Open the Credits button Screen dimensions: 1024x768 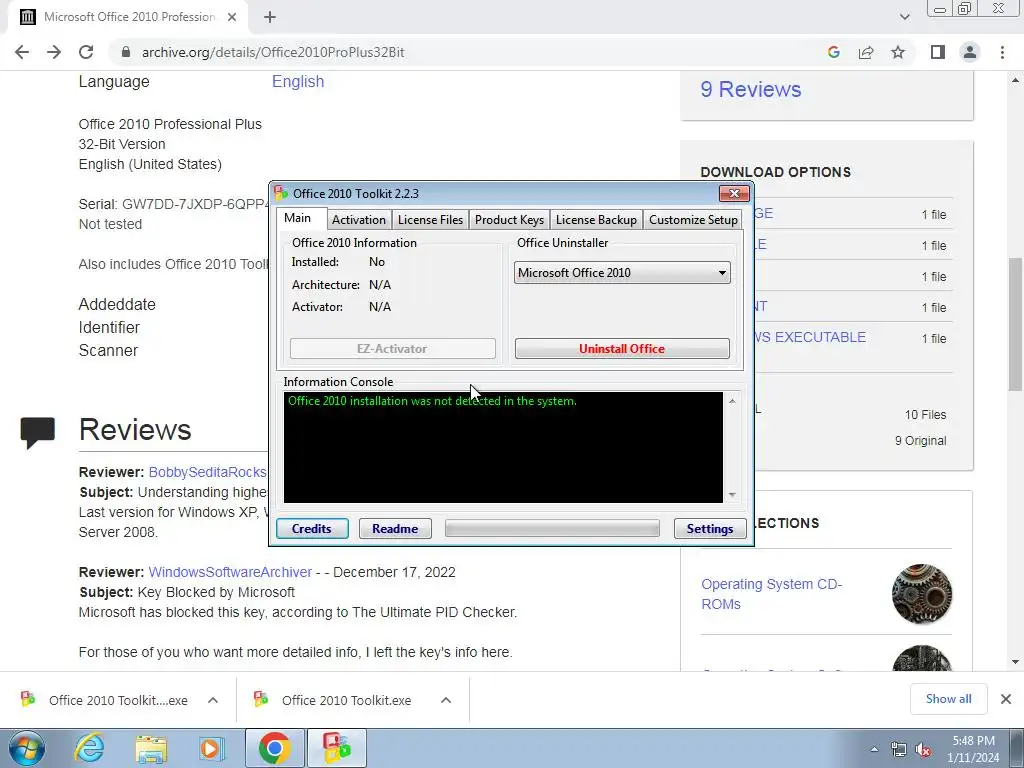[312, 528]
